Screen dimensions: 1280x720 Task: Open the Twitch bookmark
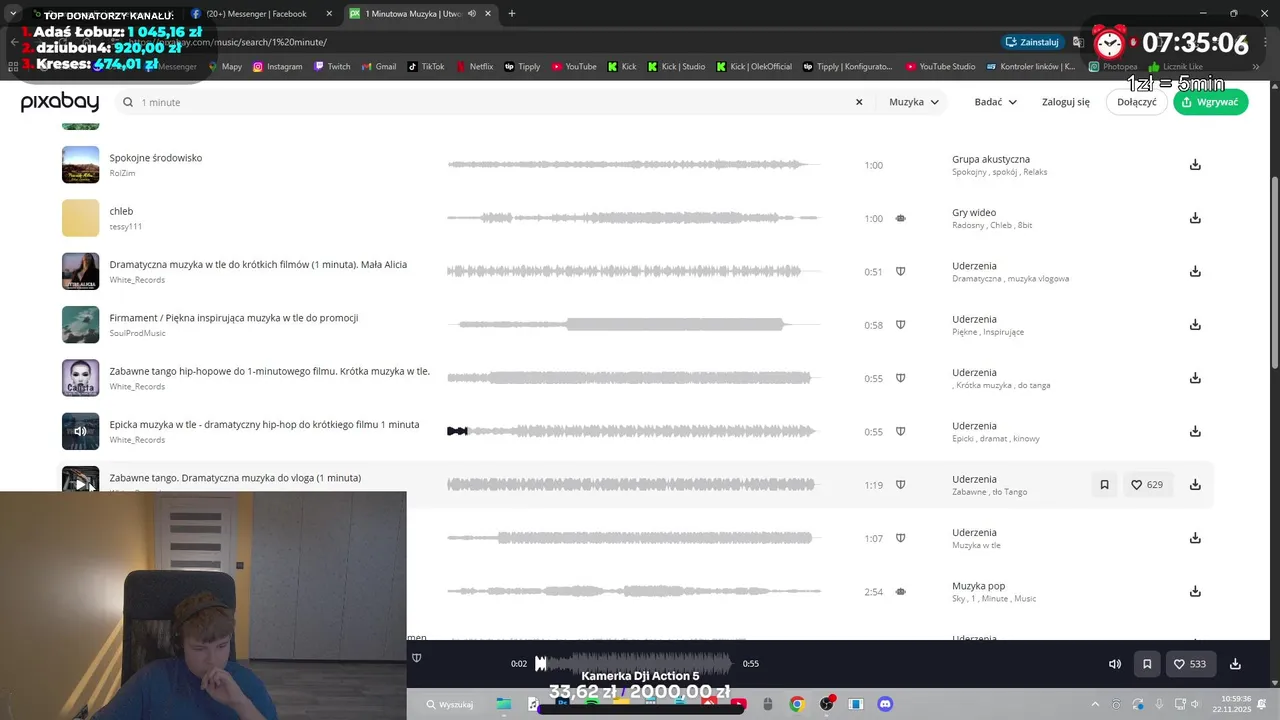click(332, 67)
